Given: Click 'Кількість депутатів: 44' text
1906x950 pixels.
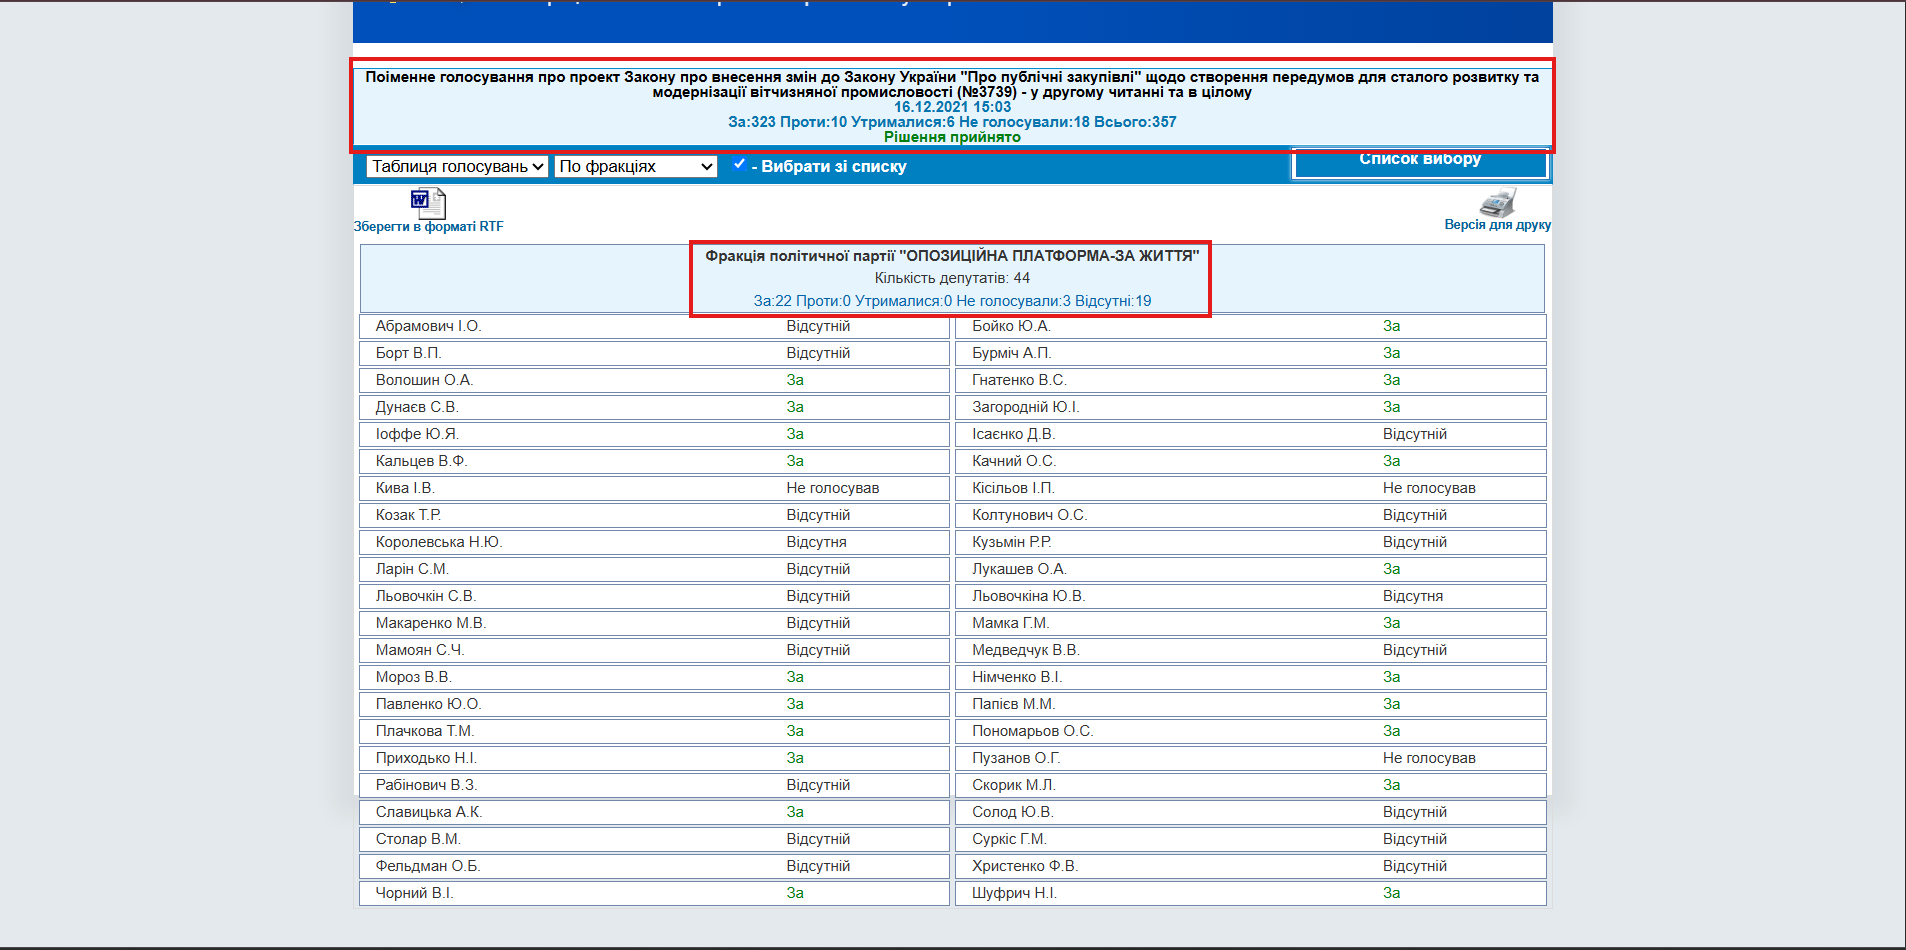Looking at the screenshot, I should click(x=952, y=278).
